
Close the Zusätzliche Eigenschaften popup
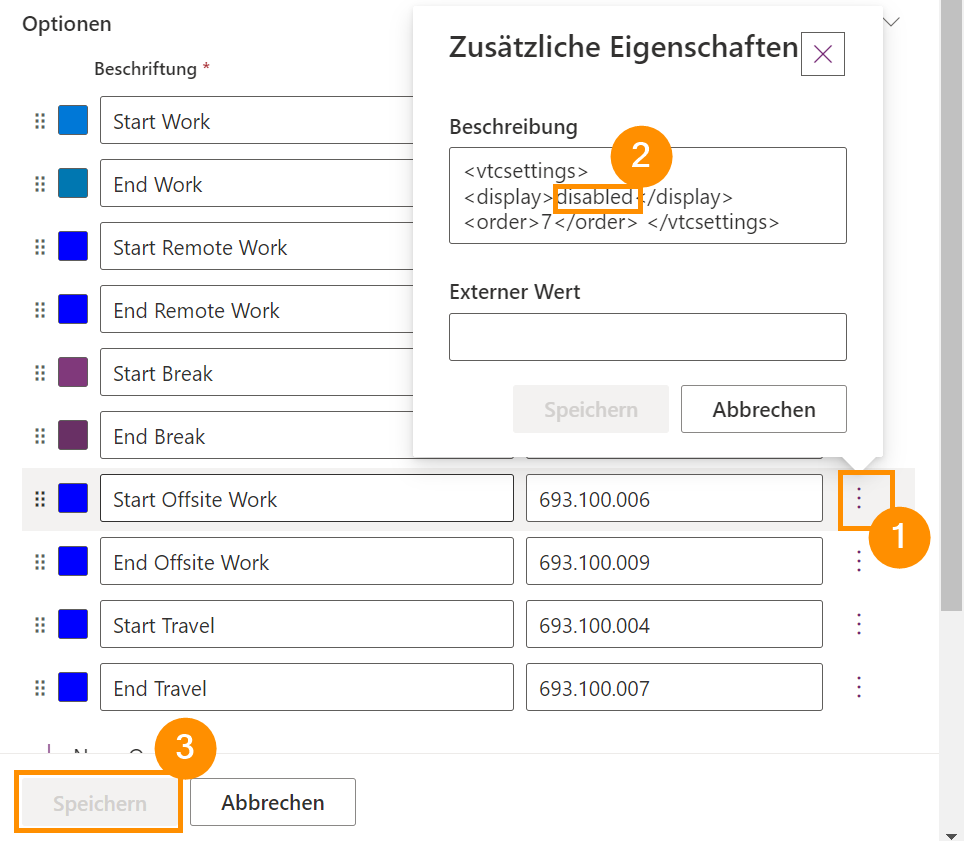[x=823, y=54]
